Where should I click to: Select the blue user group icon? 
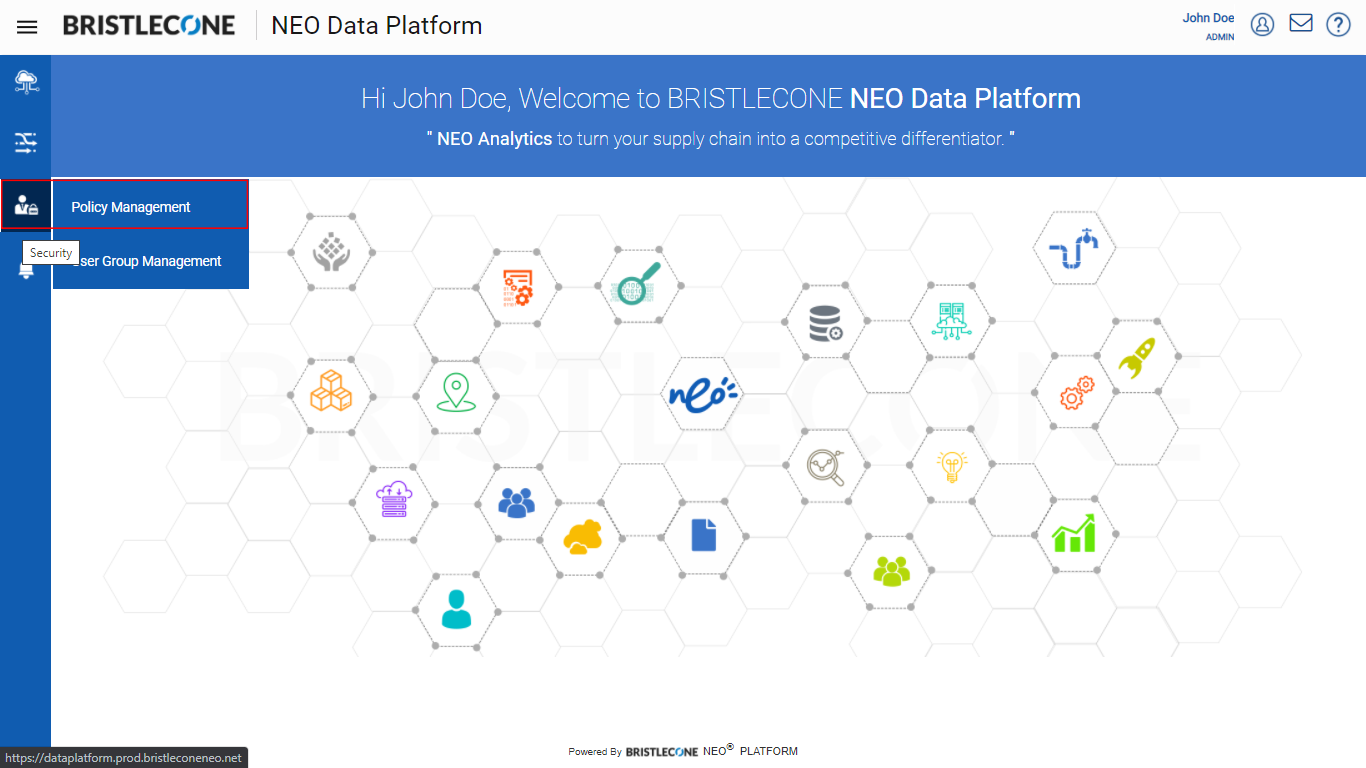[x=516, y=502]
